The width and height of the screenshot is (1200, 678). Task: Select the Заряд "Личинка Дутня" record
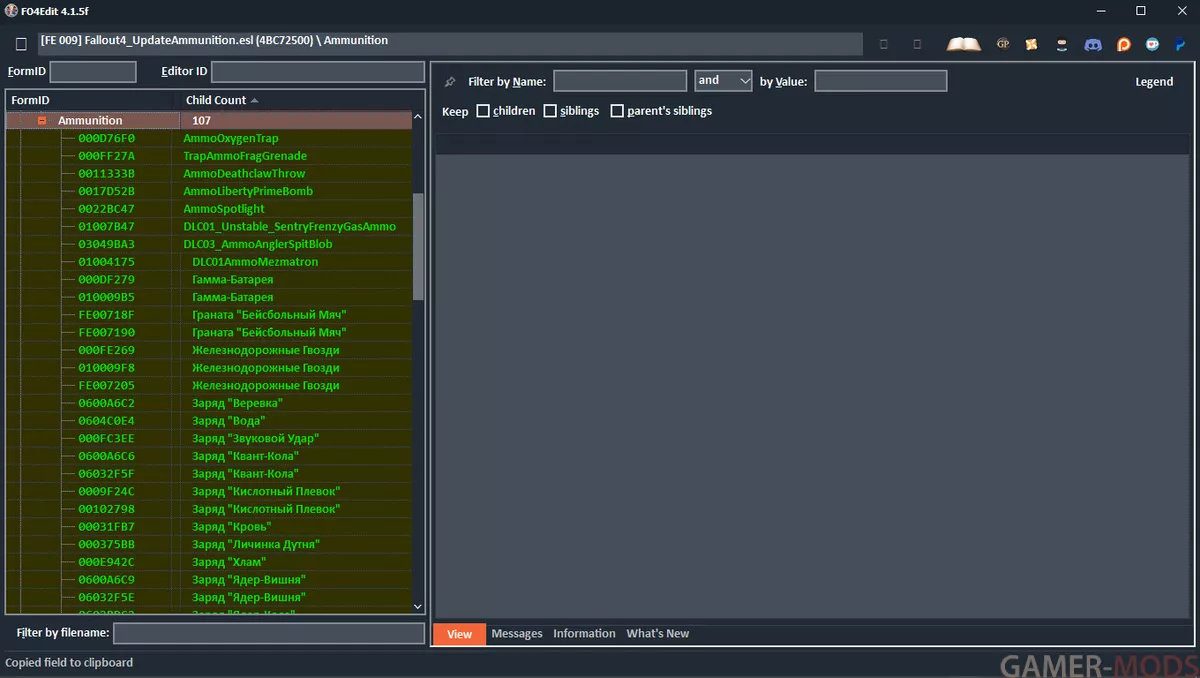209,544
